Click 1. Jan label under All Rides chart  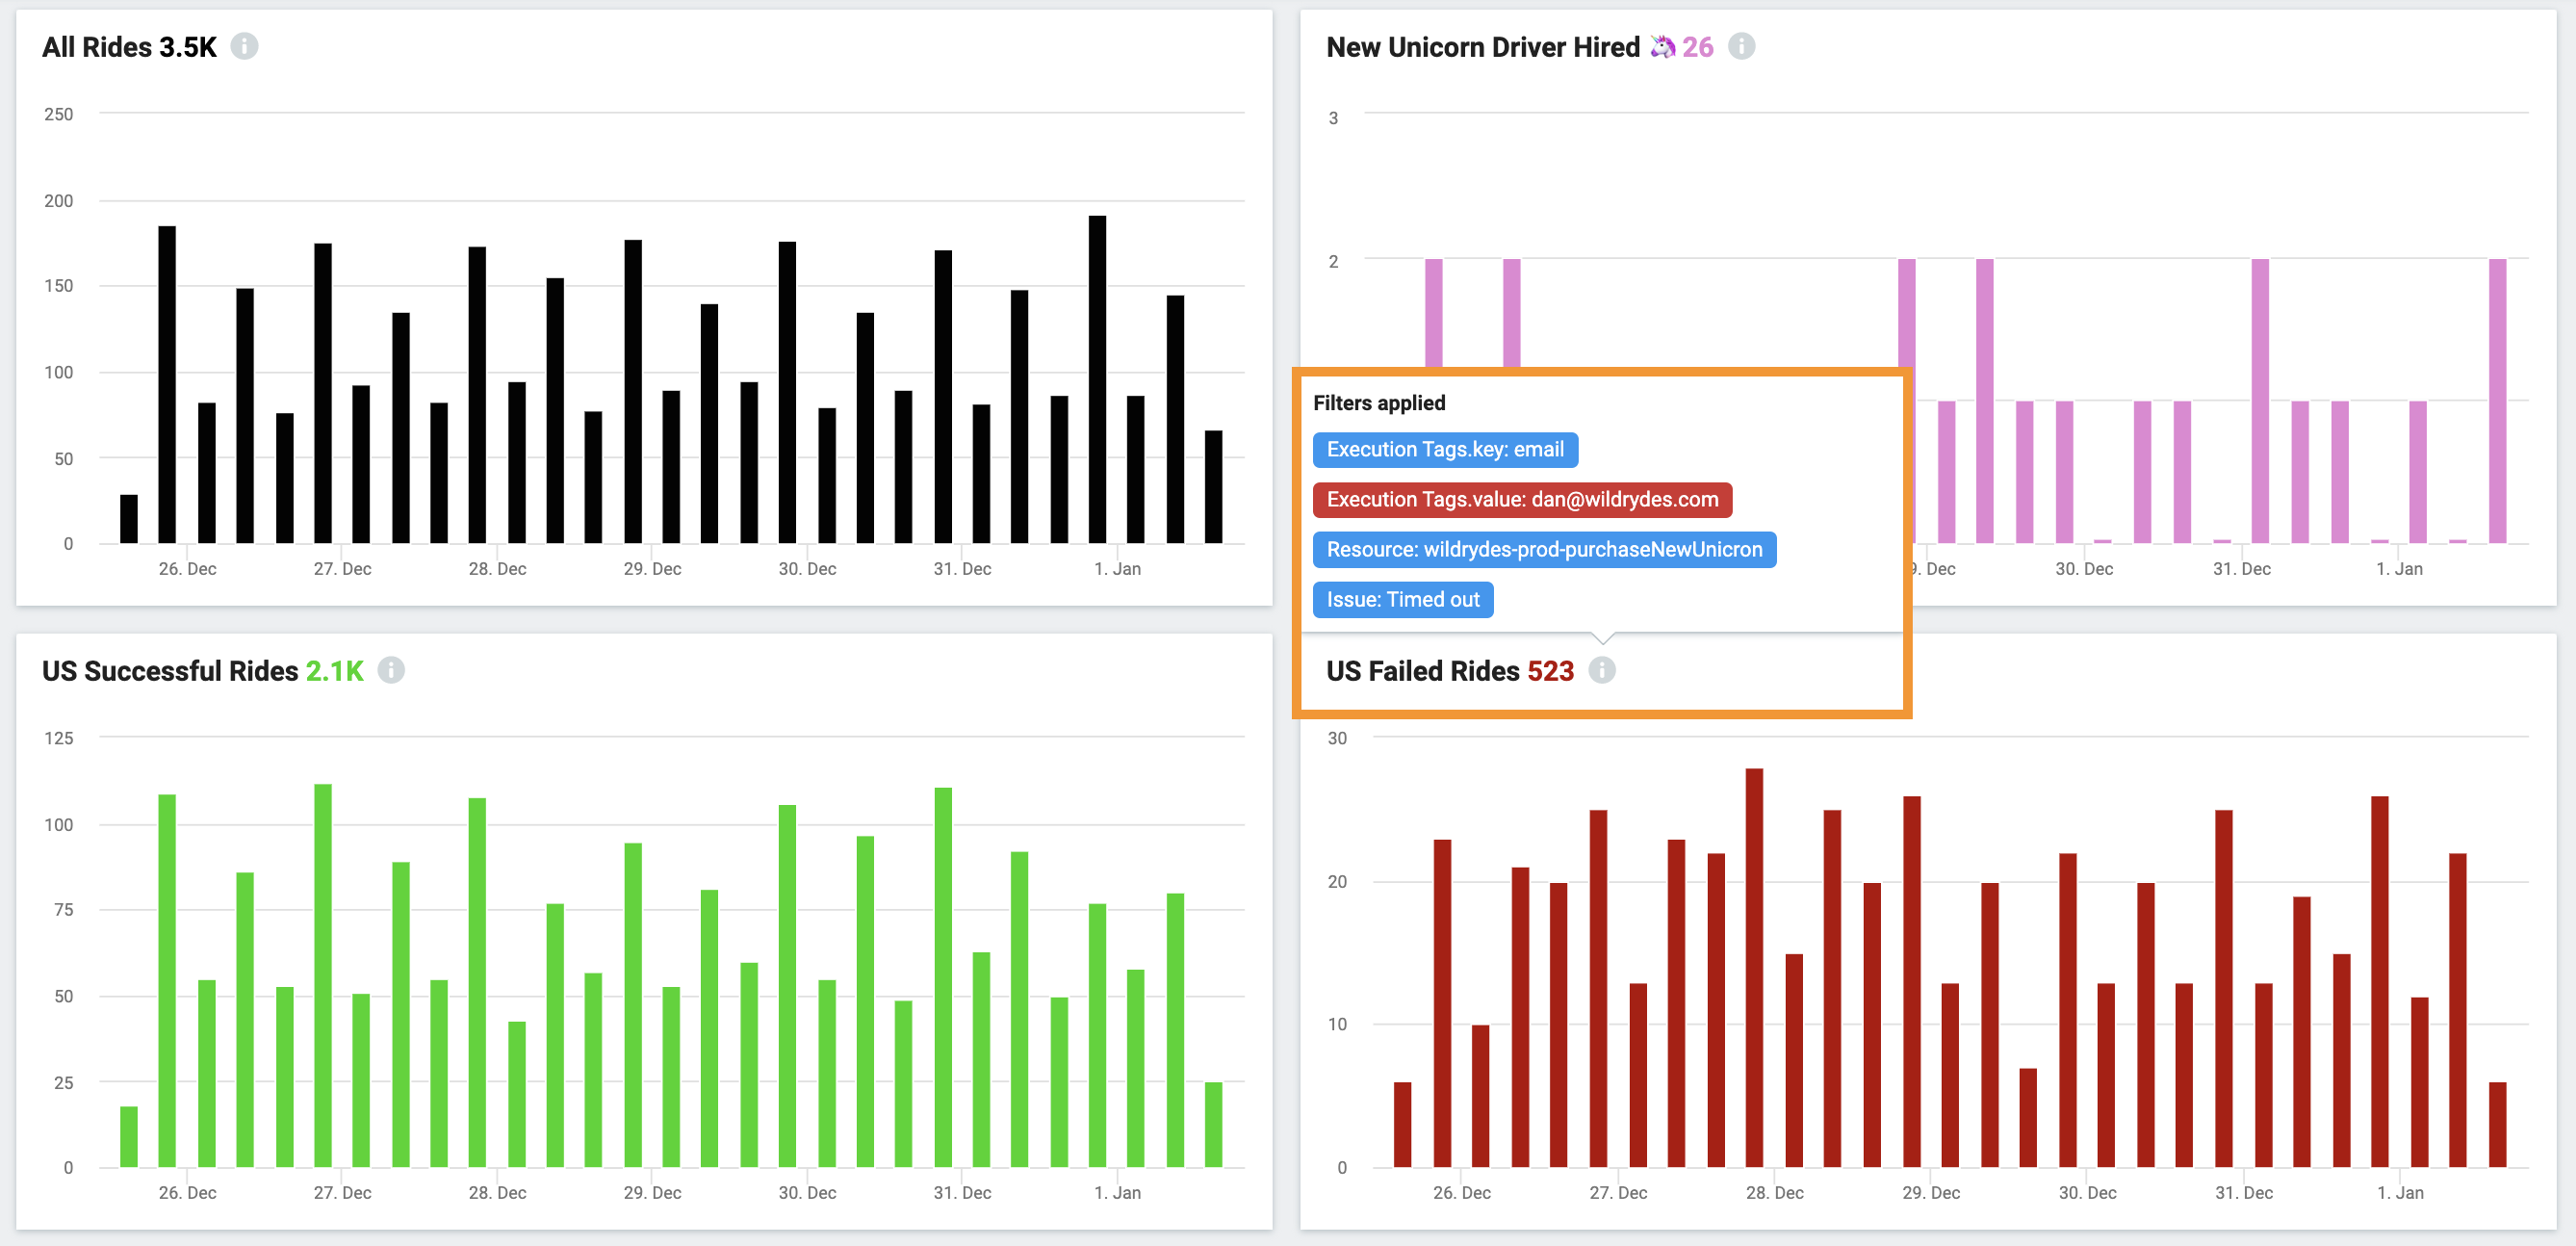[x=1116, y=569]
